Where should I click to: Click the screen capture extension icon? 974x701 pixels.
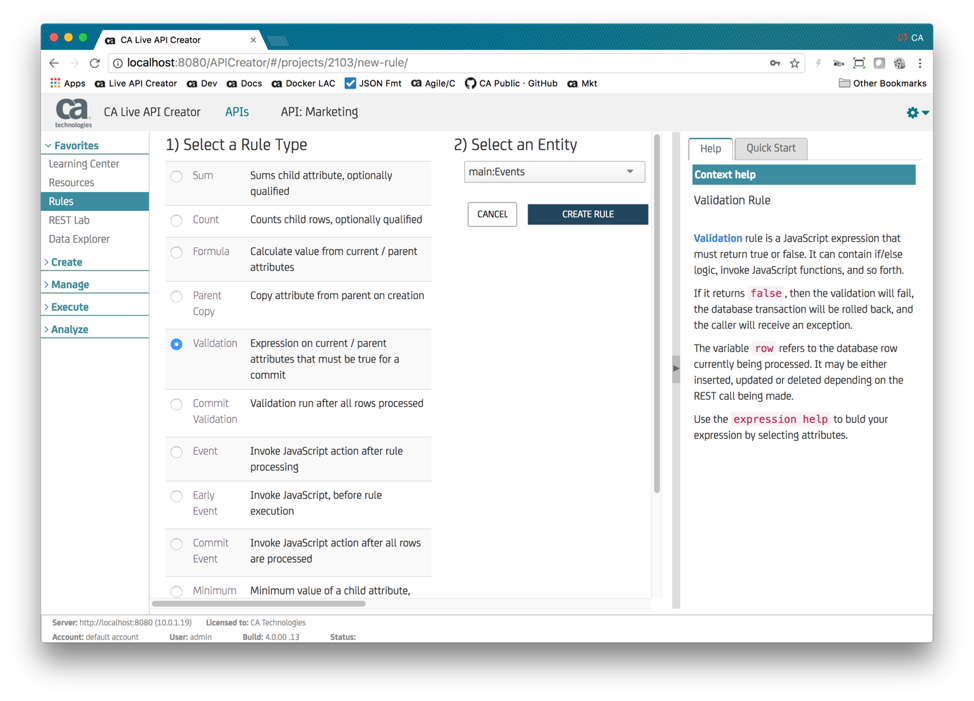859,63
